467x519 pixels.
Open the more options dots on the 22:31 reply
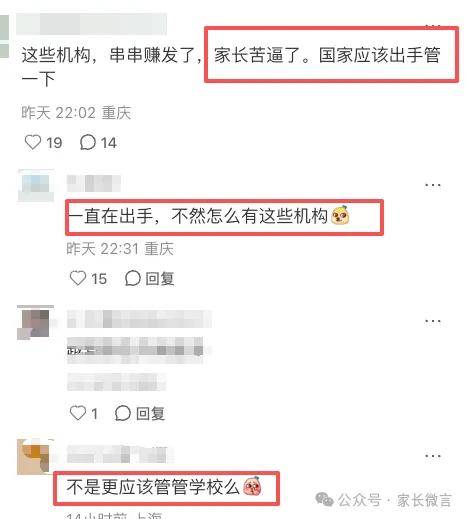click(x=433, y=185)
